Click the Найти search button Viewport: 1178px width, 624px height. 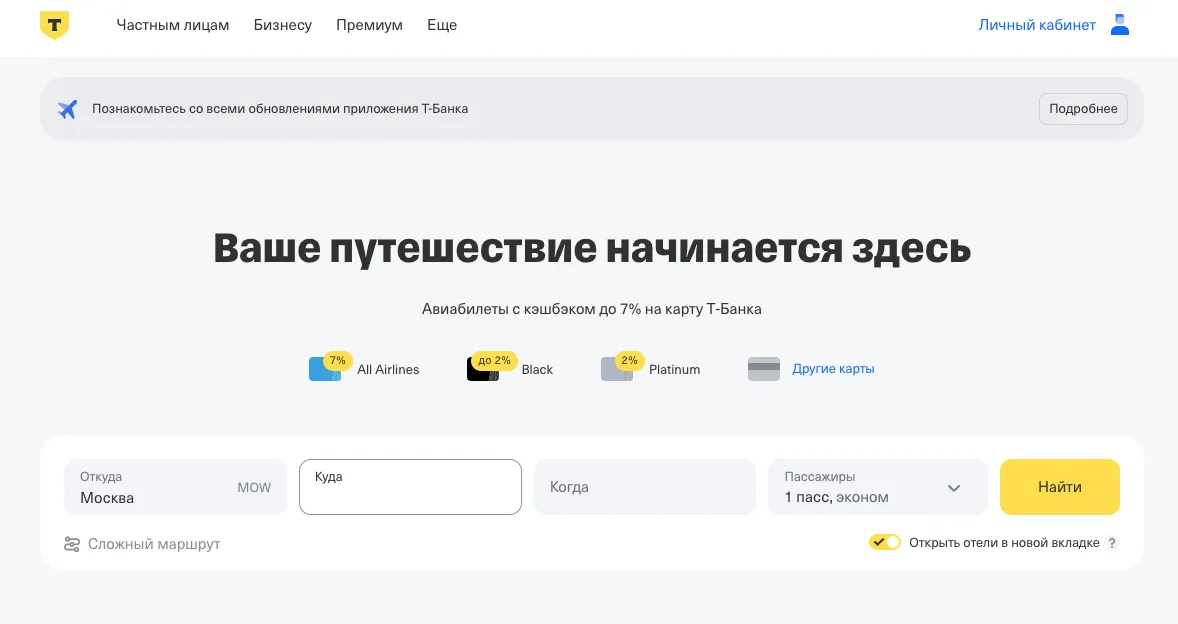pyautogui.click(x=1059, y=487)
